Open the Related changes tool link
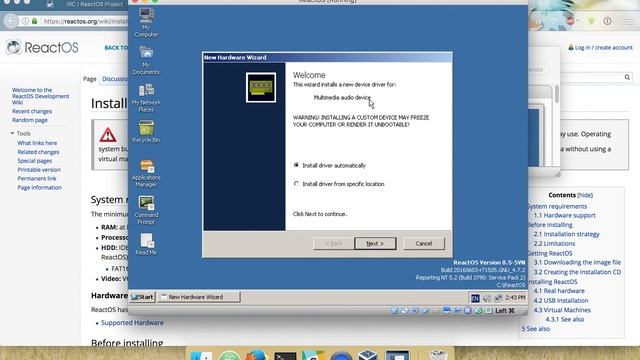640x360 pixels. tap(38, 152)
